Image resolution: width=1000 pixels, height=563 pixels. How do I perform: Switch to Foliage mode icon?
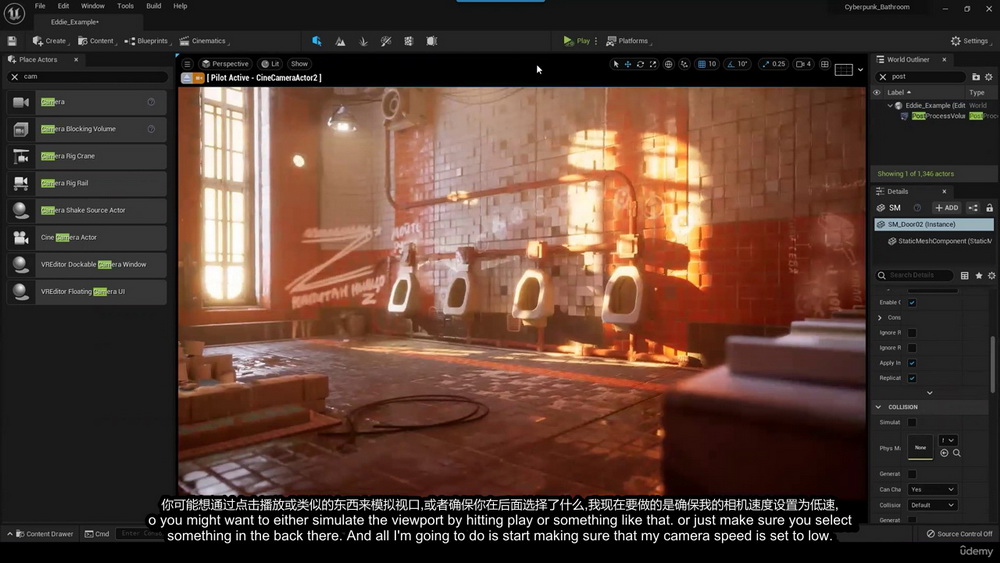click(x=363, y=41)
